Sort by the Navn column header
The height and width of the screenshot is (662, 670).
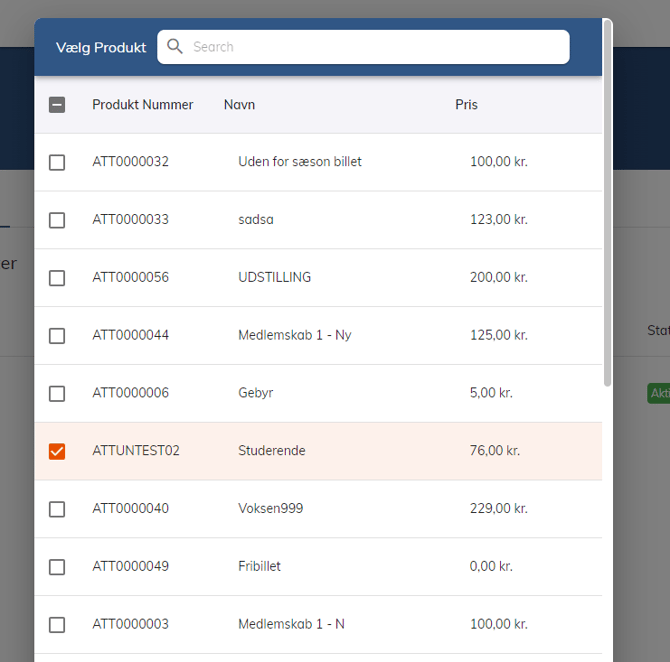[239, 105]
